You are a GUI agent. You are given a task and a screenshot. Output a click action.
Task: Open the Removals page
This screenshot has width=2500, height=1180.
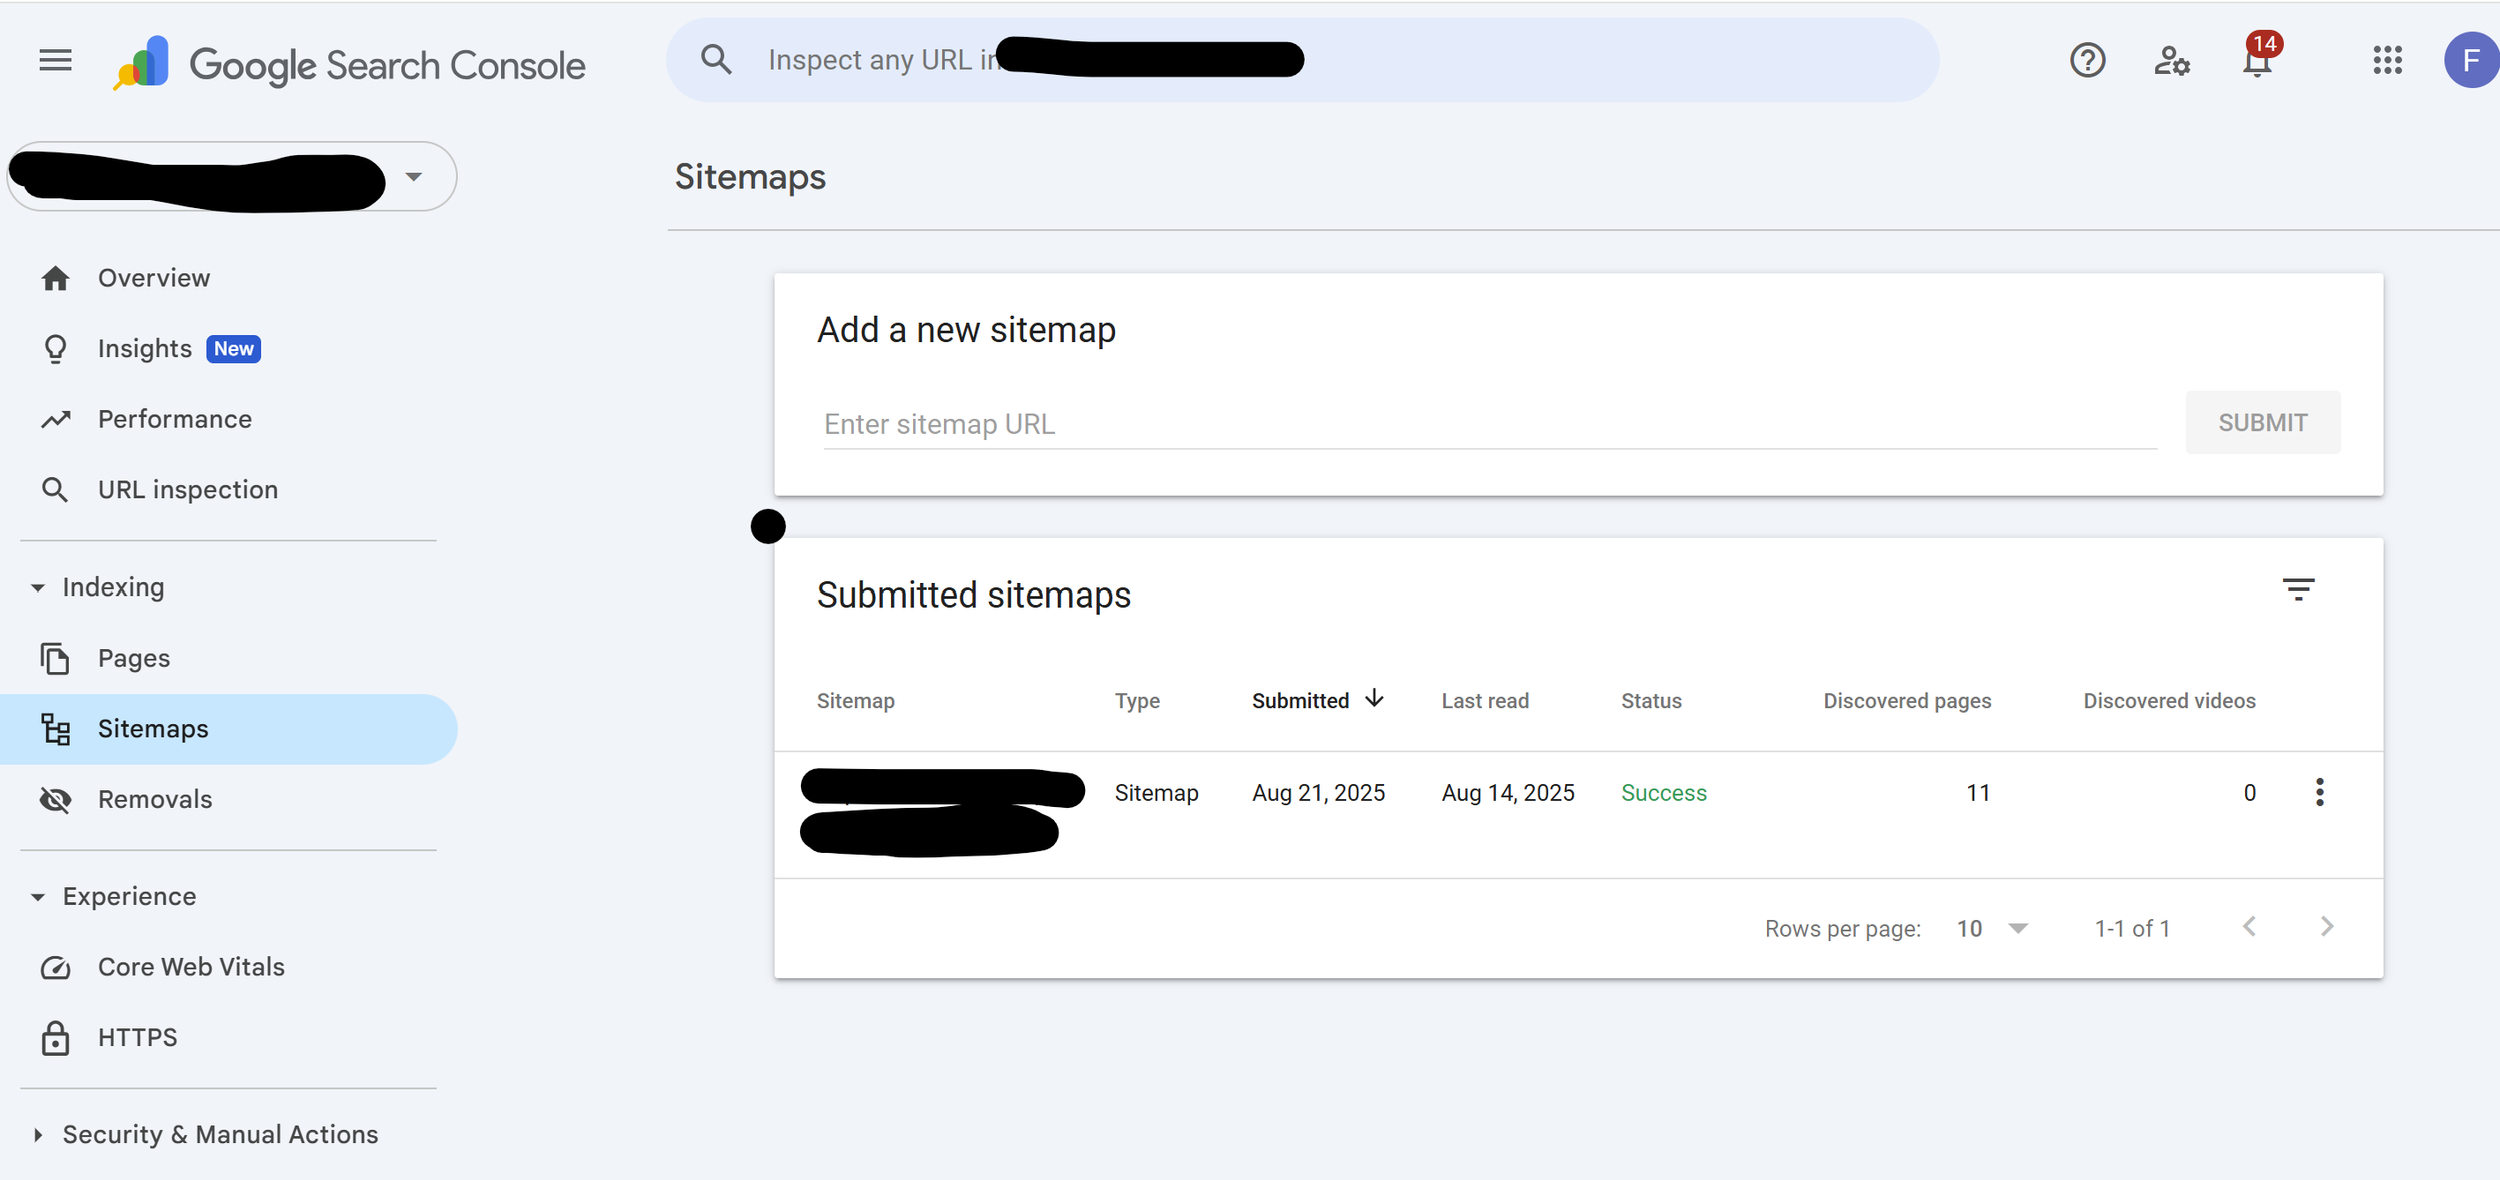click(154, 799)
